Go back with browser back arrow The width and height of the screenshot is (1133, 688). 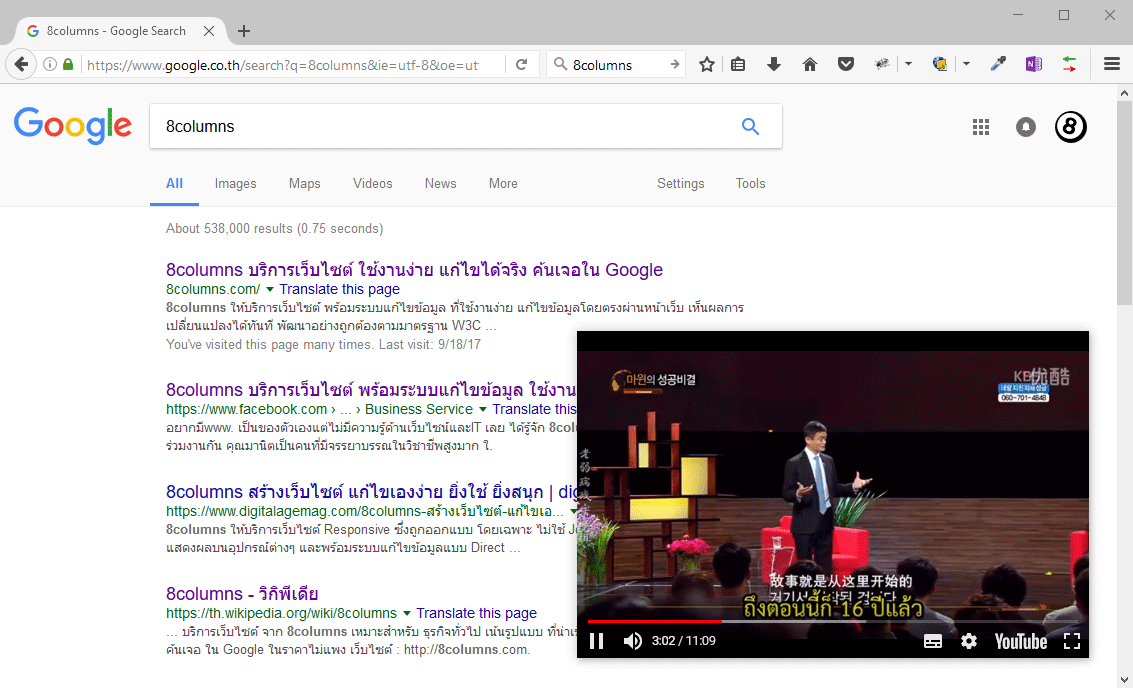pyautogui.click(x=21, y=64)
